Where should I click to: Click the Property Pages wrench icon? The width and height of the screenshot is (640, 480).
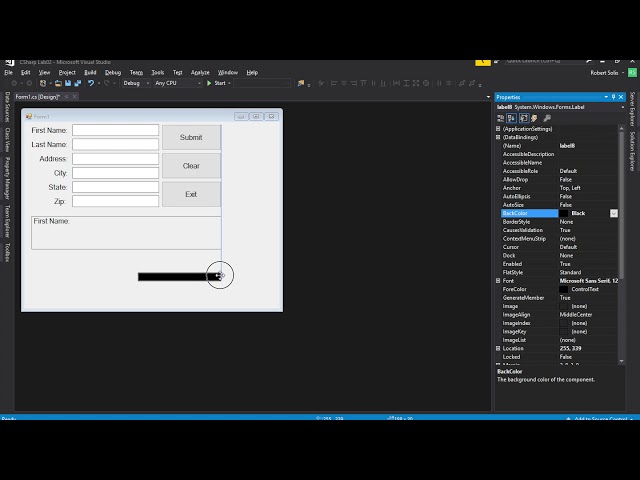click(x=547, y=118)
